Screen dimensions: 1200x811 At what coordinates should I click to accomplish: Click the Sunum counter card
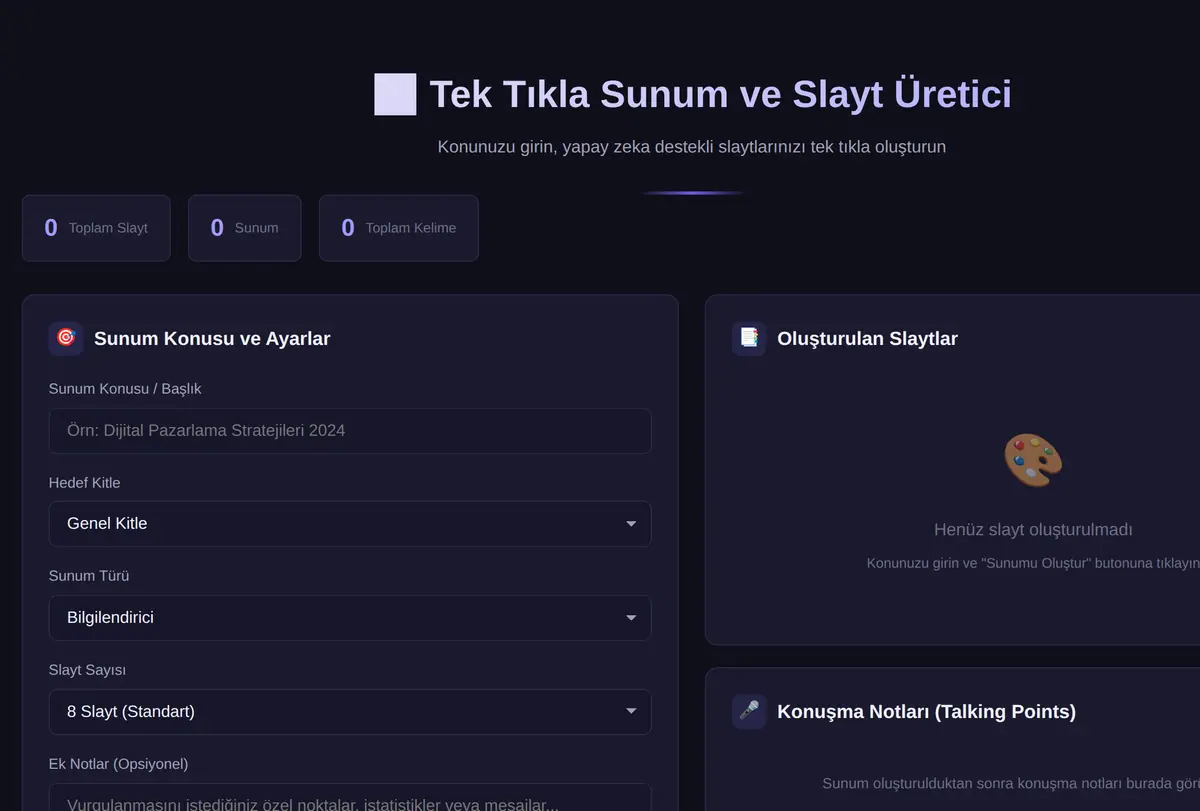245,228
